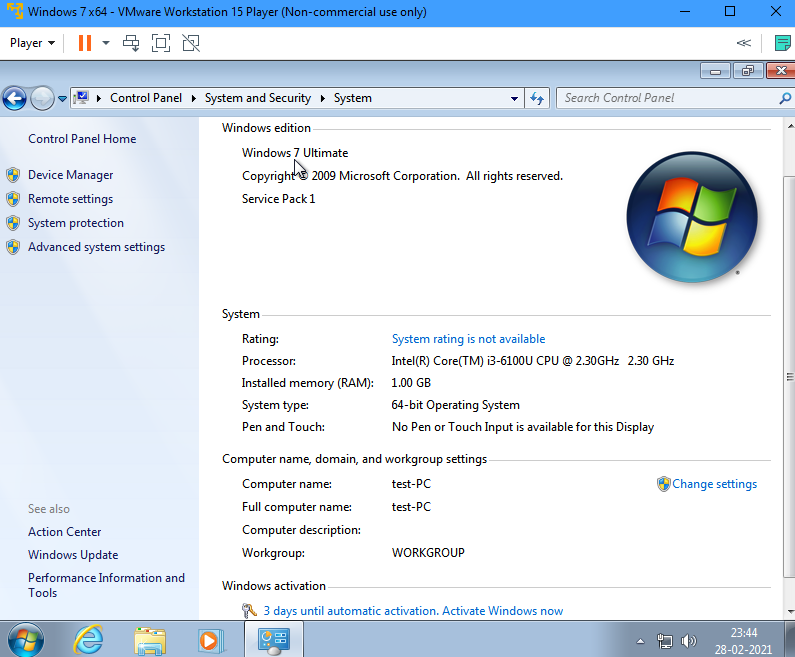Enter VMware full screen mode
The width and height of the screenshot is (795, 657).
pyautogui.click(x=161, y=43)
